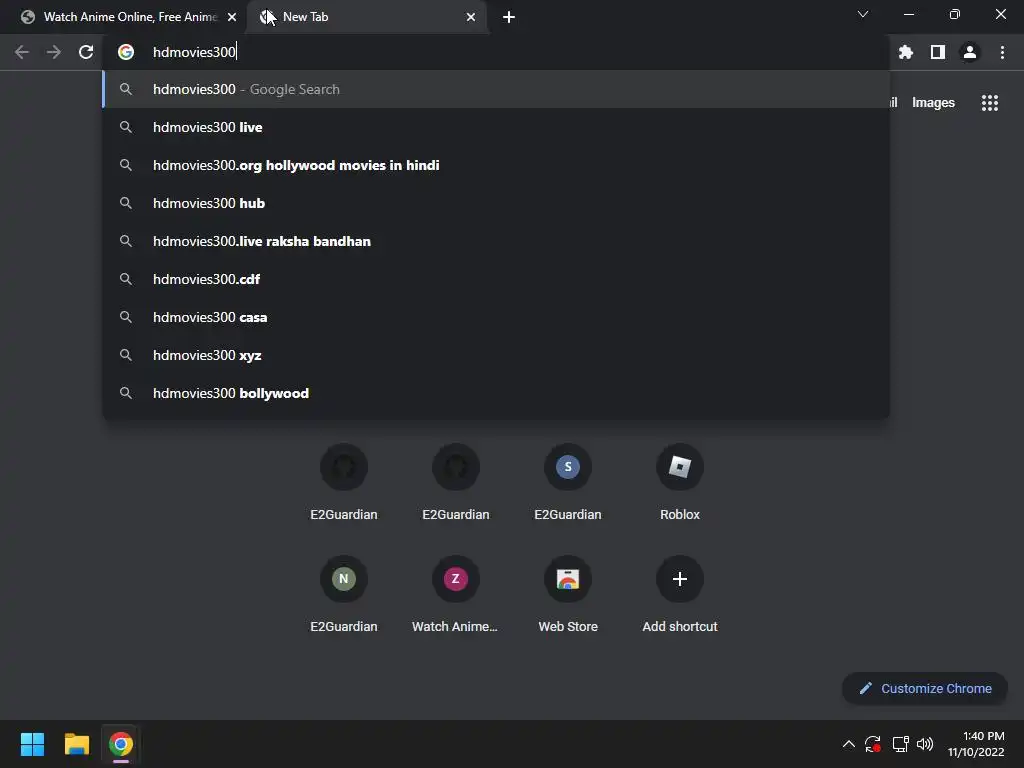Open a new tab with plus button
The height and width of the screenshot is (768, 1024).
(x=509, y=17)
